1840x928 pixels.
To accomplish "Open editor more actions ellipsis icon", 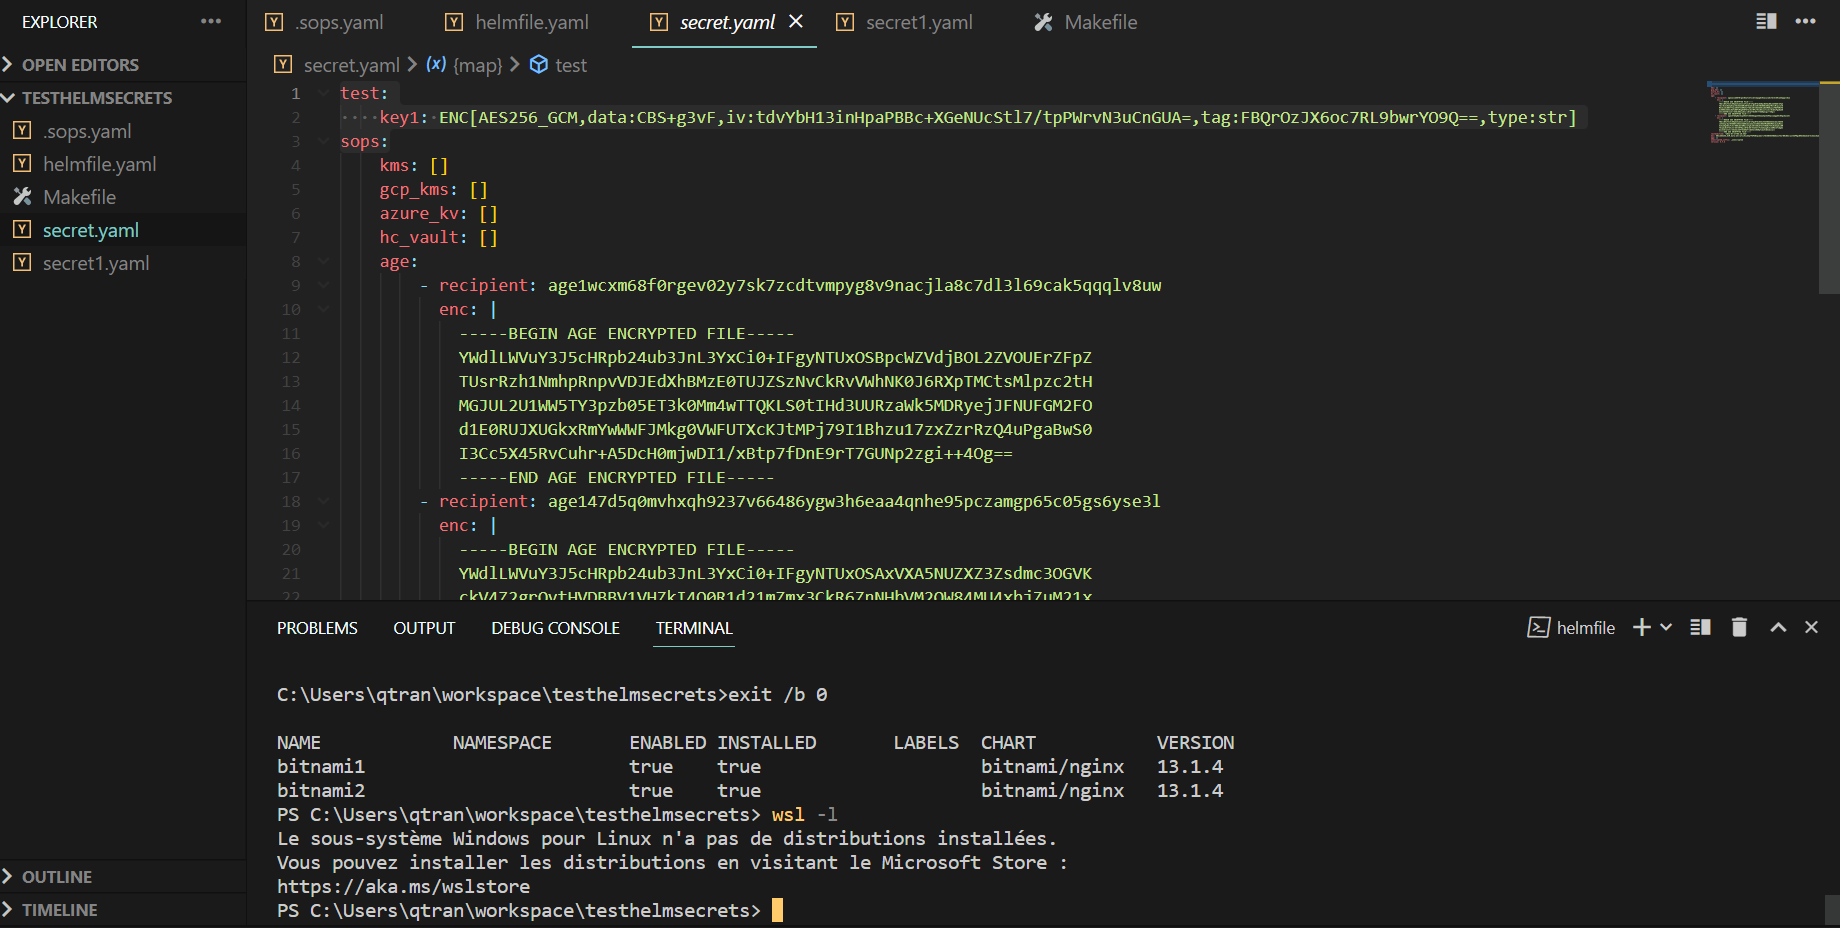I will pos(1806,20).
